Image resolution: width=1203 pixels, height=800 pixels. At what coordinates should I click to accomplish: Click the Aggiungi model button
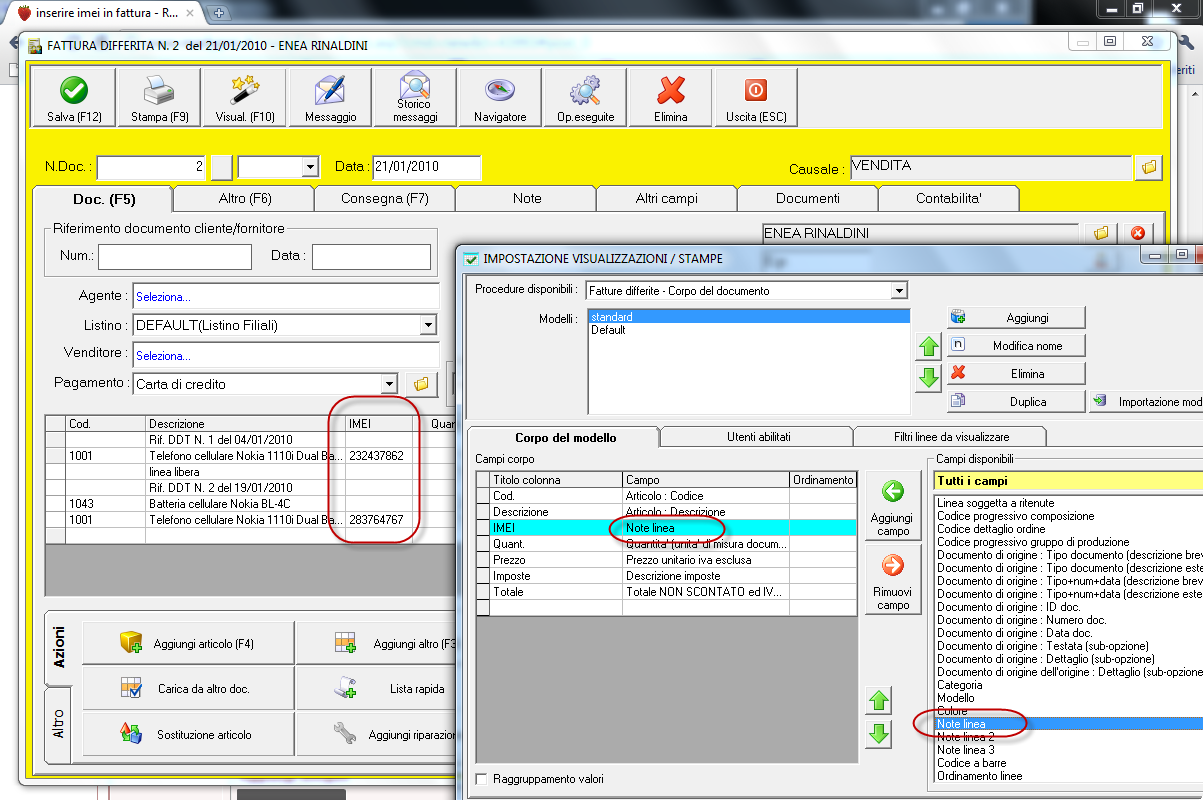pyautogui.click(x=1016, y=317)
